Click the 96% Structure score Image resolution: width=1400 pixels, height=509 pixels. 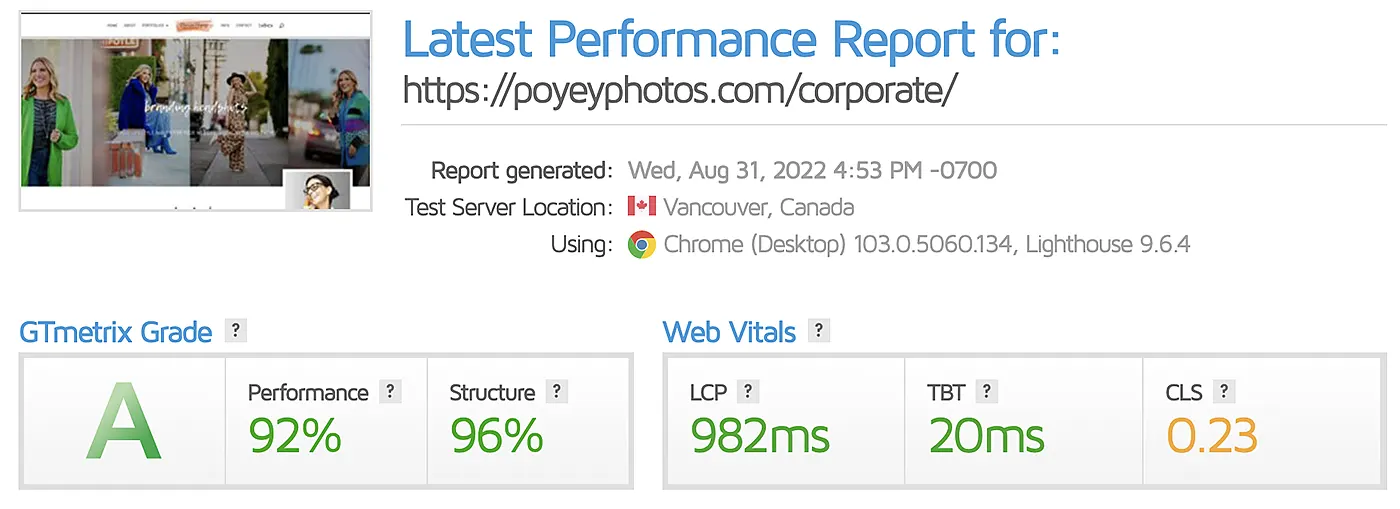coord(496,436)
